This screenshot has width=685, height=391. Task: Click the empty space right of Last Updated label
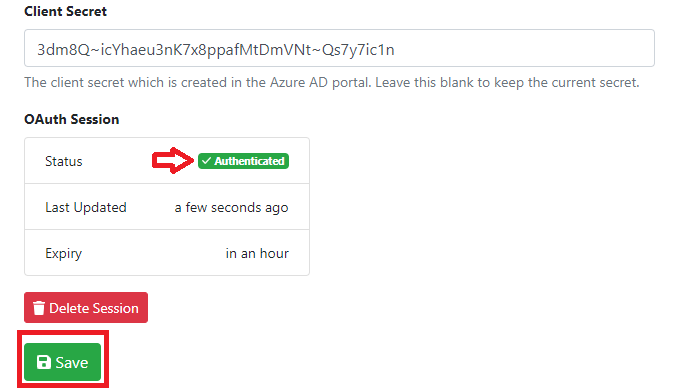151,207
